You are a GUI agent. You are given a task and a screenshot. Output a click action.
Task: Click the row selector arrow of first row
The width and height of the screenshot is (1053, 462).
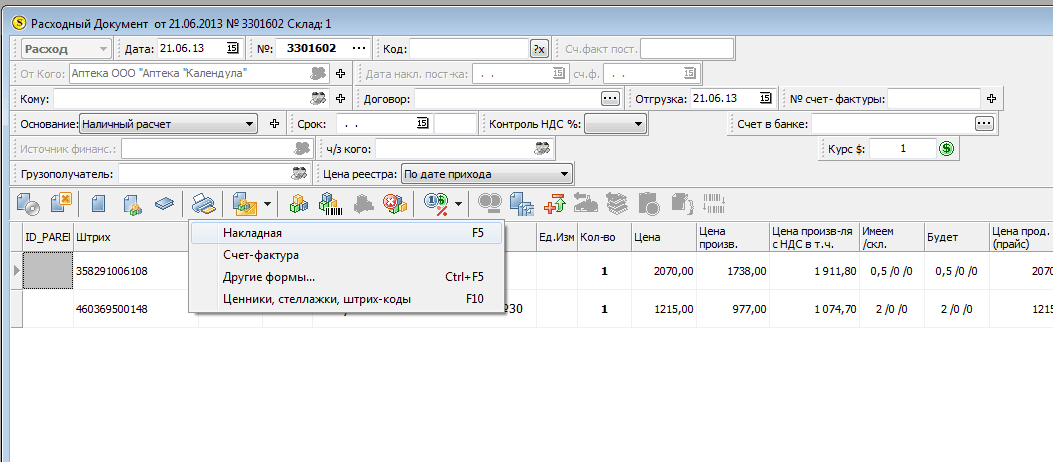(17, 271)
